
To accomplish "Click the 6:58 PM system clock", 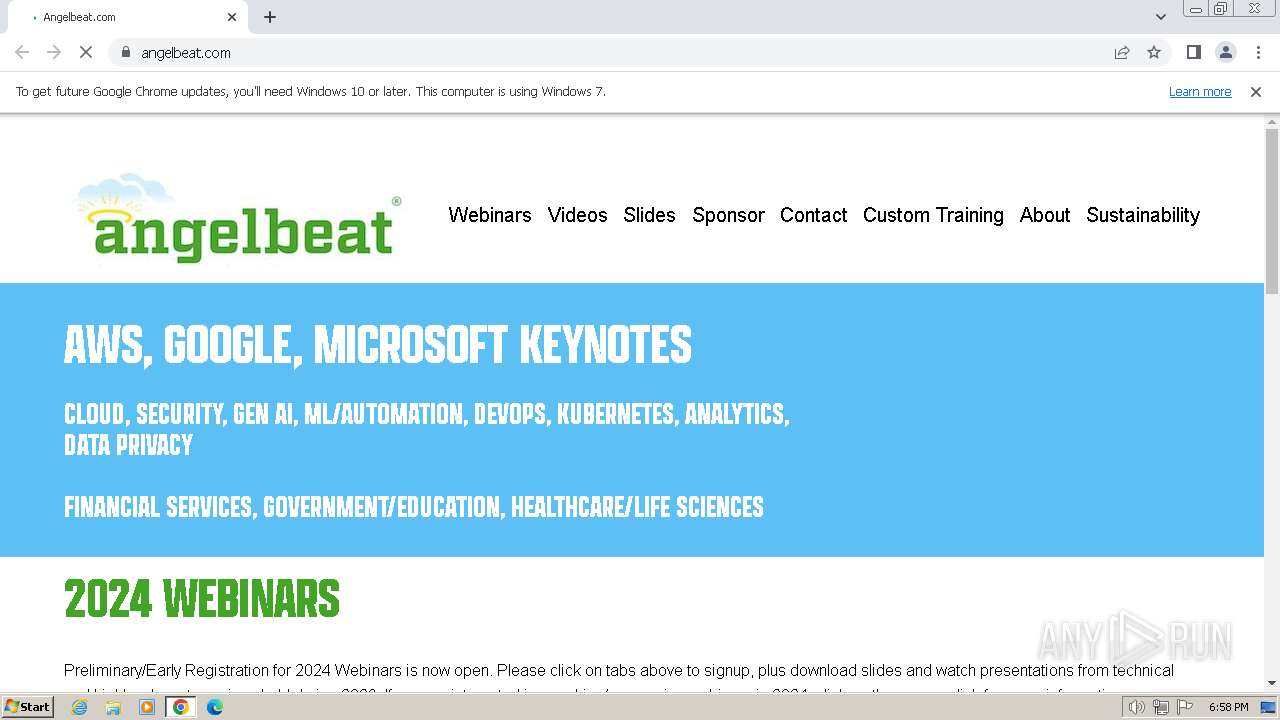I will 1228,707.
